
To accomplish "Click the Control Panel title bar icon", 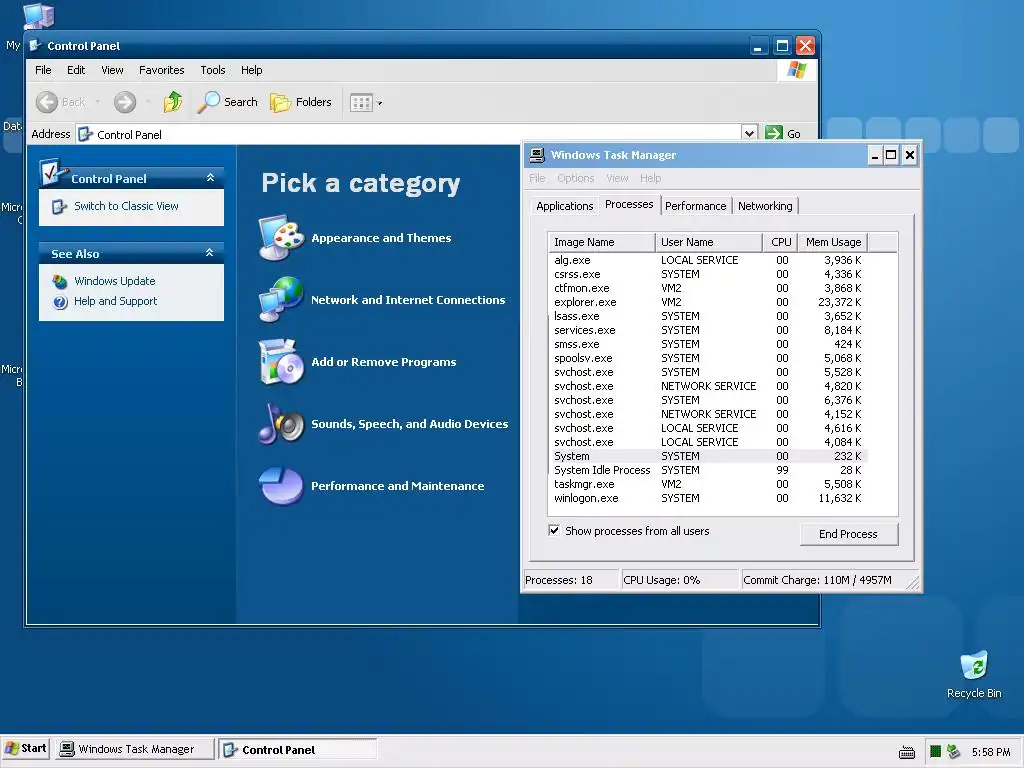I will click(35, 46).
